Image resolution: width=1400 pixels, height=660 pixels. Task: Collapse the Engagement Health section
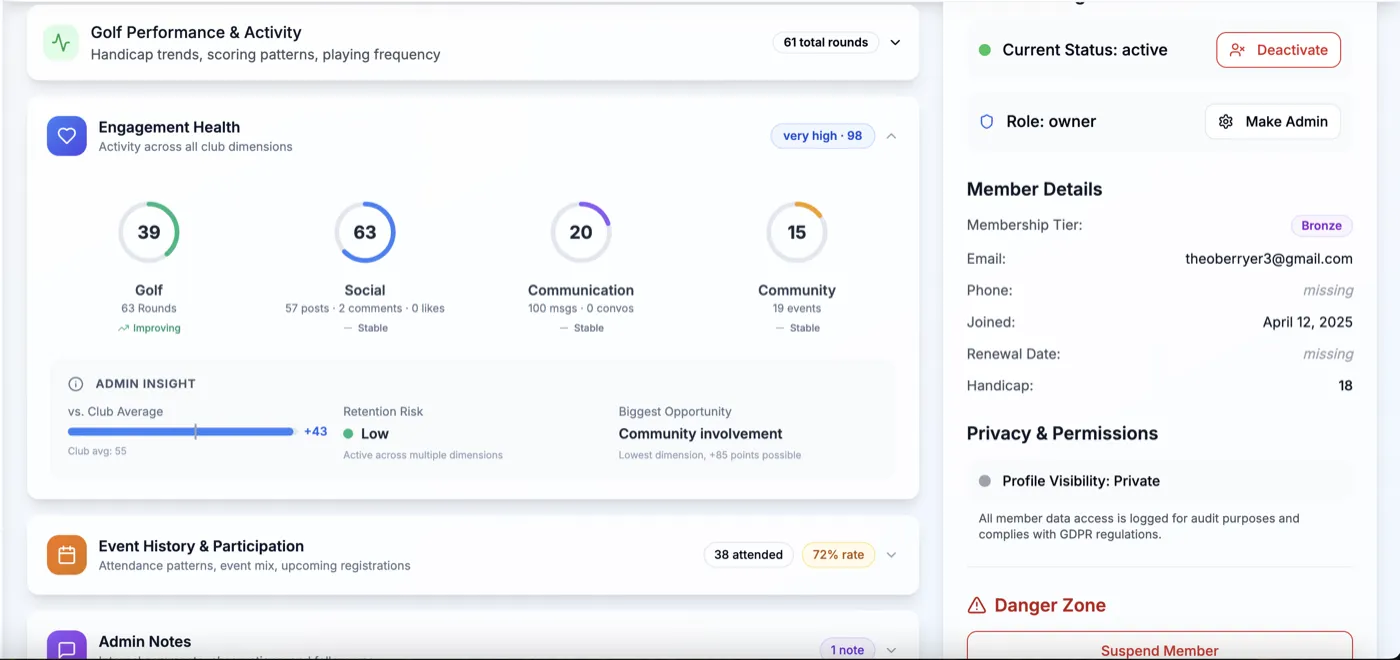(x=891, y=136)
